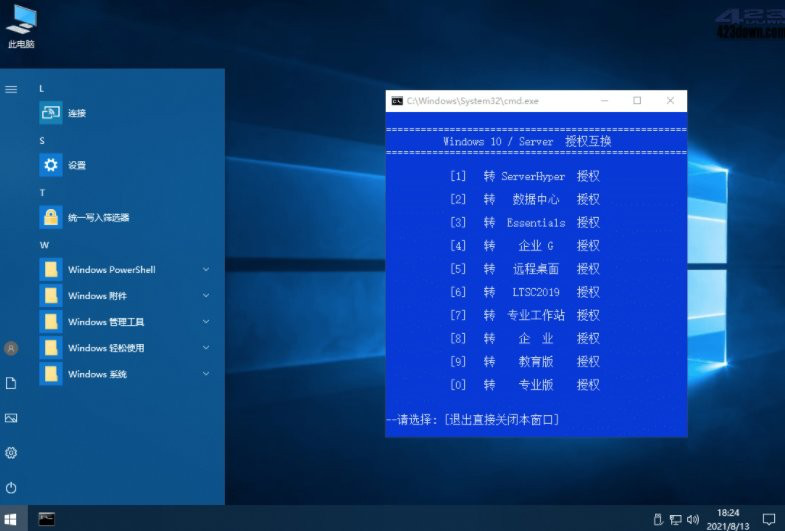
Task: Click the Windows 系统 folder icon
Action: [51, 373]
